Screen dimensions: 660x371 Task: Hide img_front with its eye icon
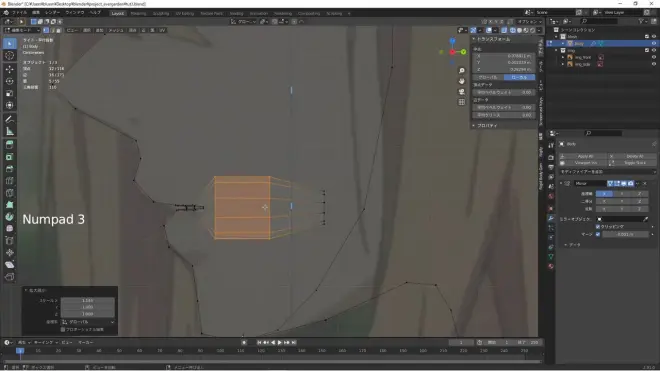pos(654,57)
